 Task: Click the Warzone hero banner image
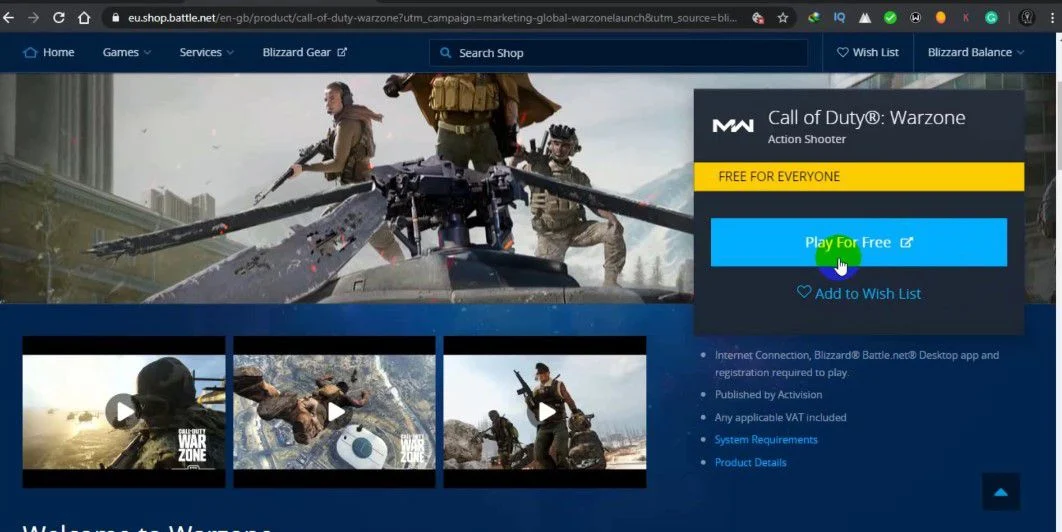pyautogui.click(x=345, y=188)
